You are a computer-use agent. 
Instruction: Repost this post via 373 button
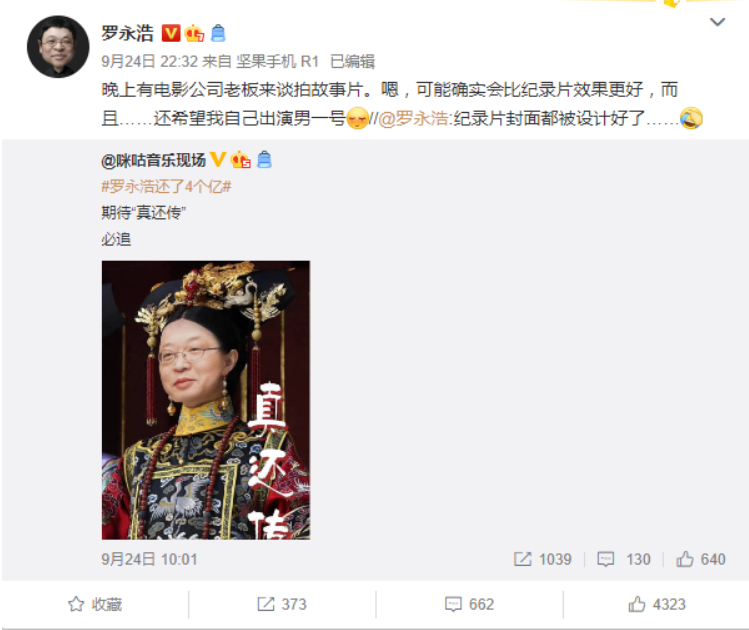pos(282,604)
